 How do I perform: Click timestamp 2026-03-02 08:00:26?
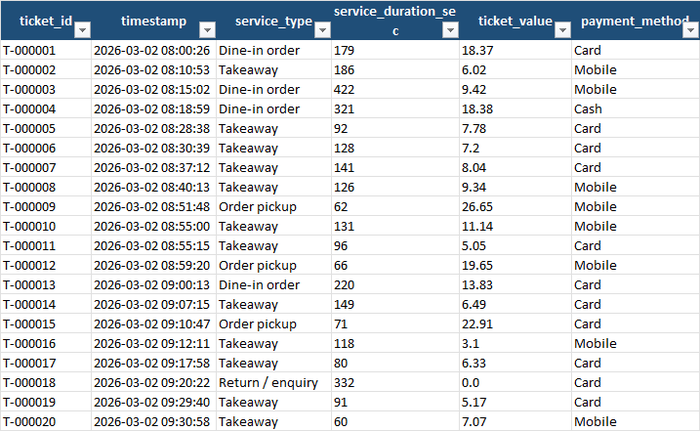[x=154, y=50]
